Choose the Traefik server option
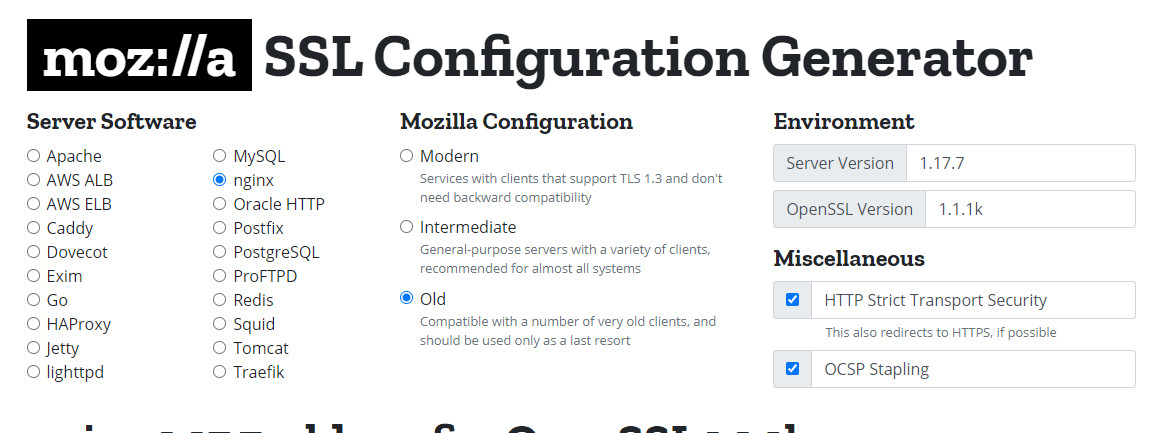 (220, 372)
